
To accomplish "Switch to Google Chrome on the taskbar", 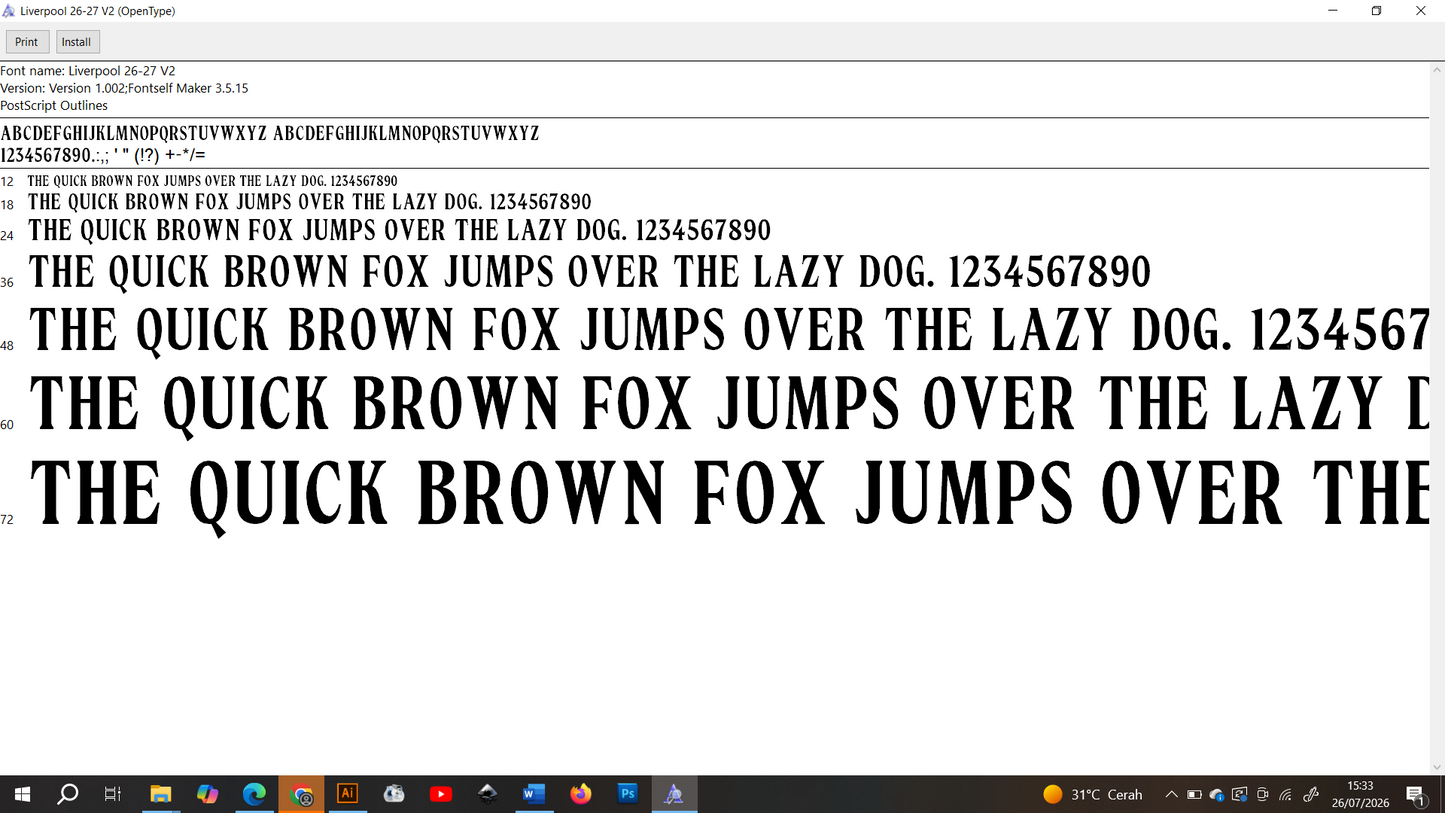I will [x=301, y=794].
